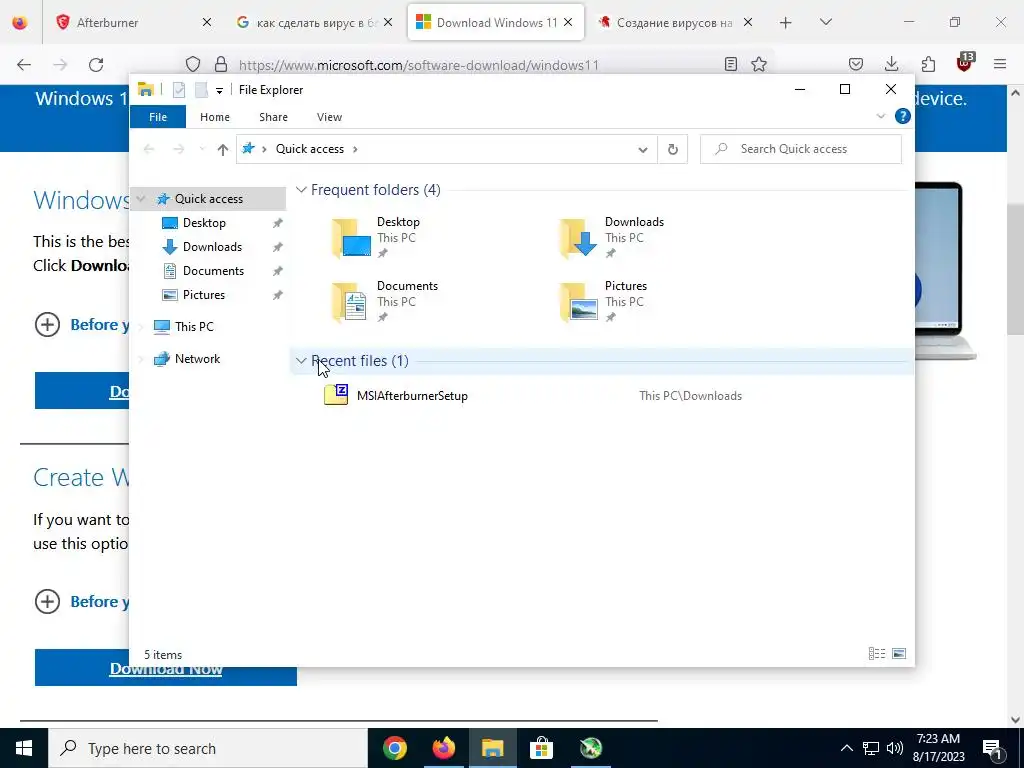Click New folder icon in title bar
Viewport: 1024px width, 768px height.
[x=201, y=90]
